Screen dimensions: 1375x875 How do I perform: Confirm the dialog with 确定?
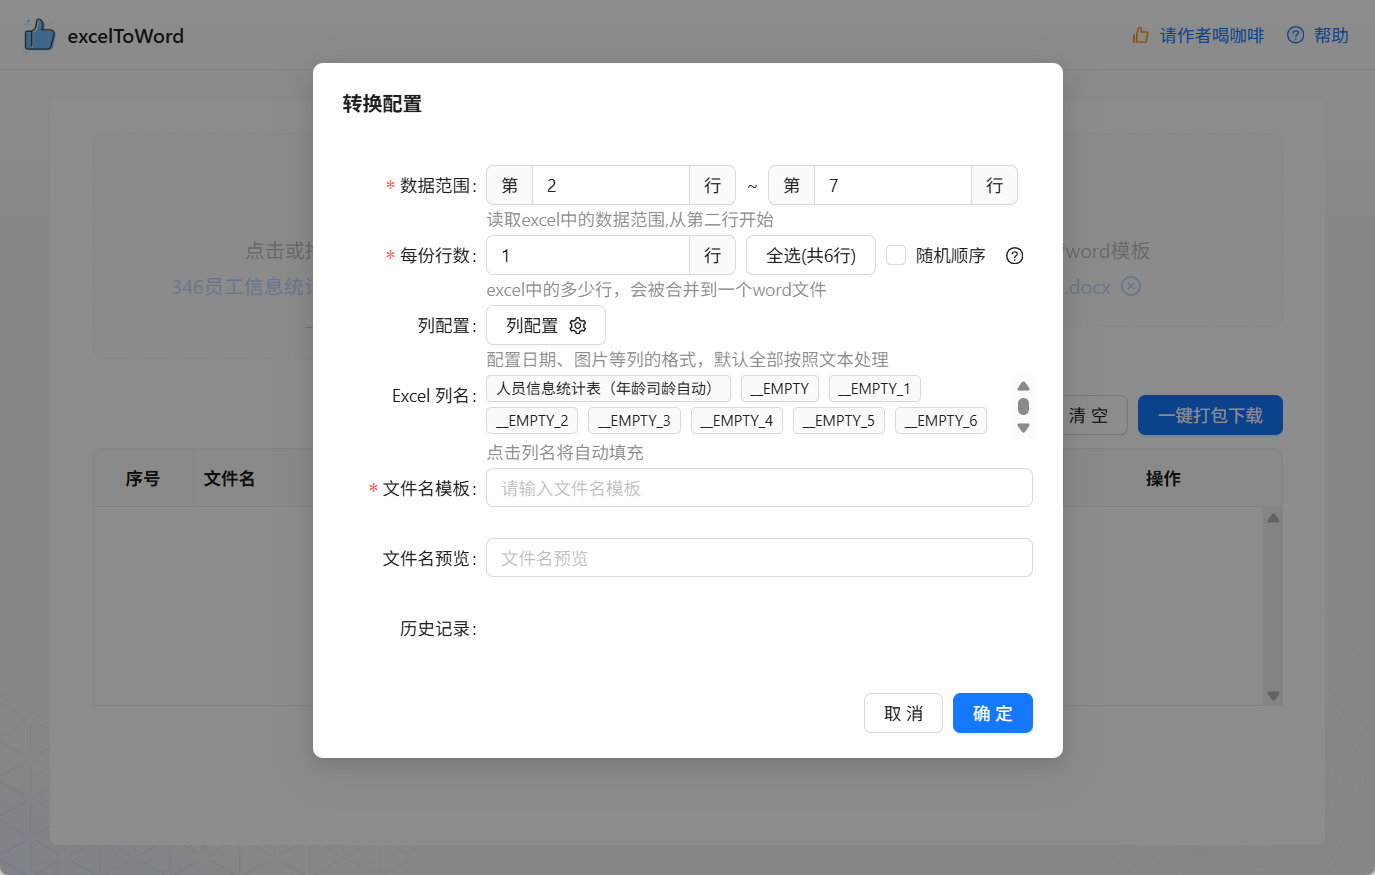(992, 713)
